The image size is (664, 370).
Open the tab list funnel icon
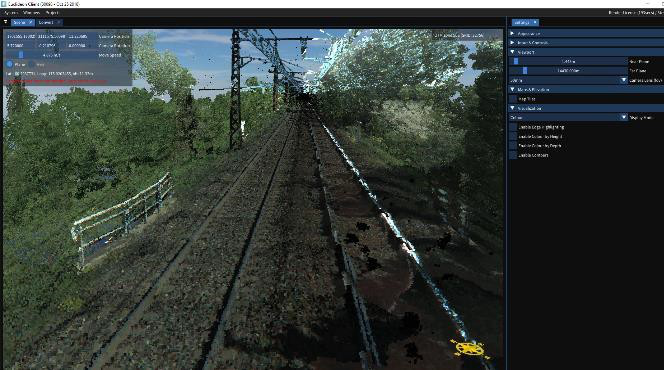pos(6,22)
